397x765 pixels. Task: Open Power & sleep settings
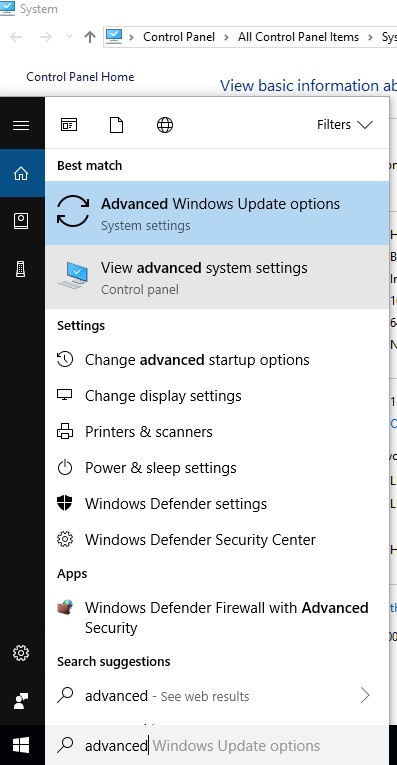[x=217, y=468]
